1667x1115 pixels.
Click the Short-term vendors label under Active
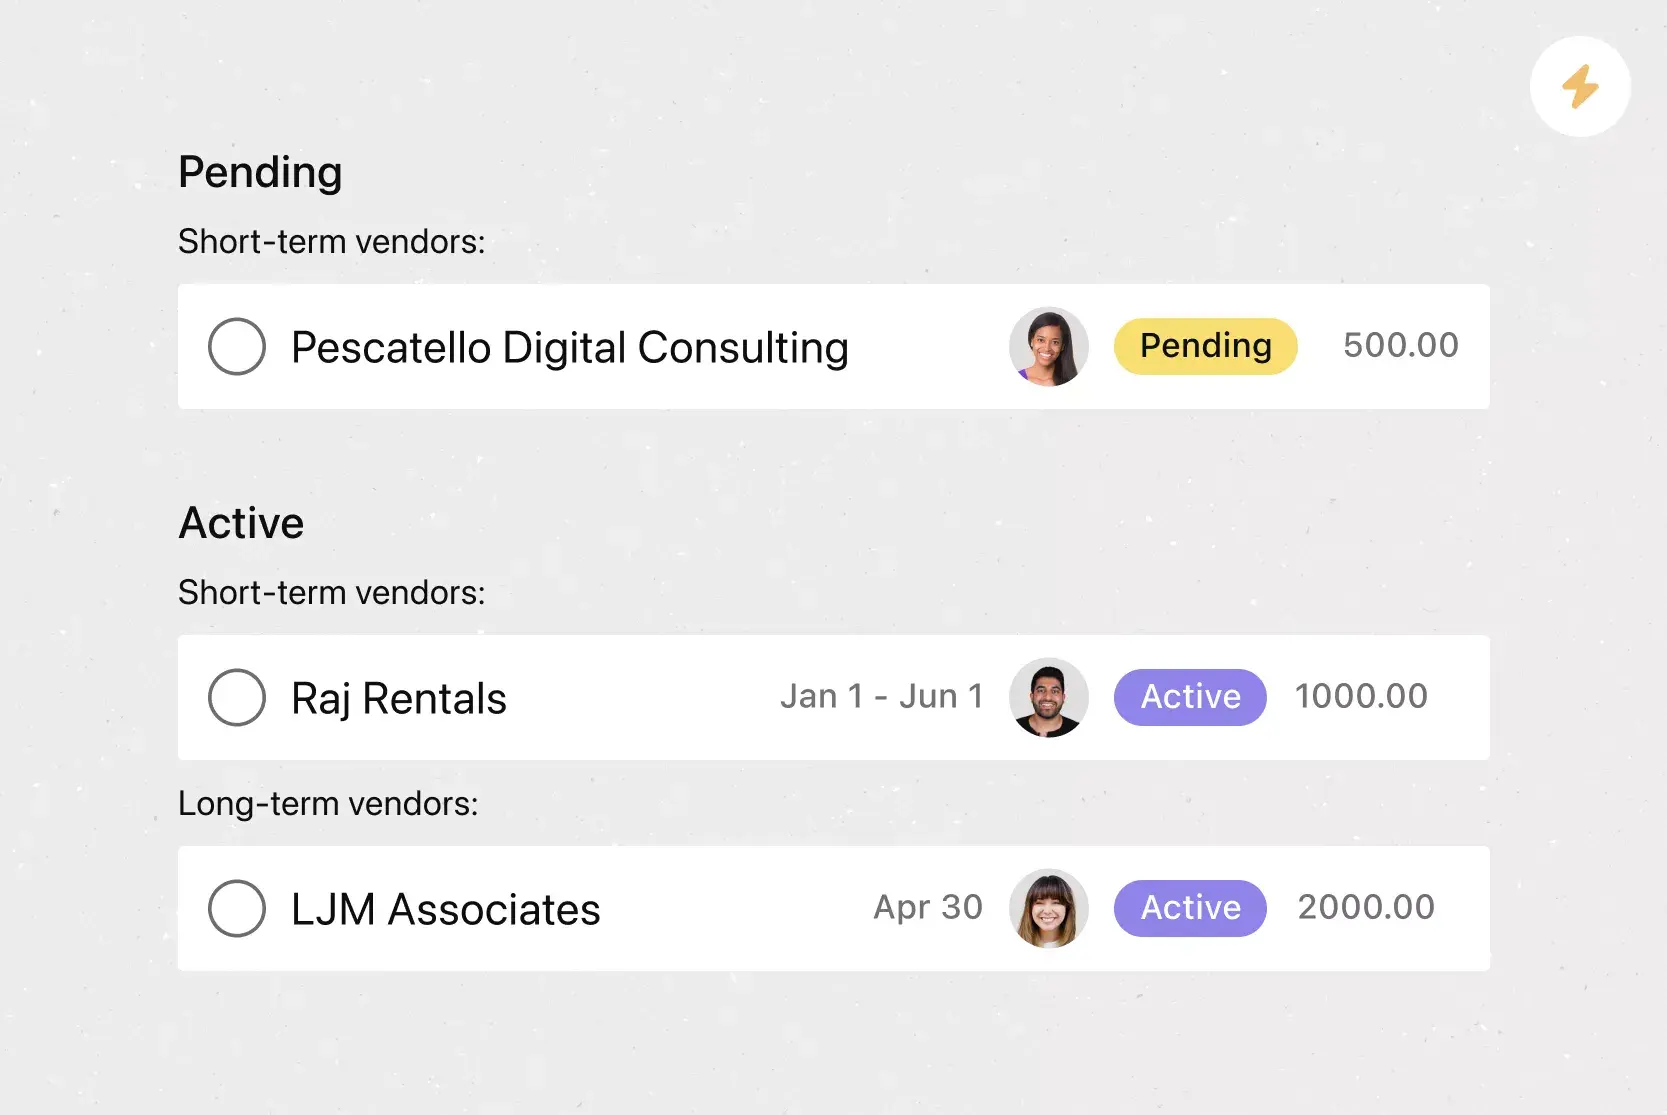point(331,592)
